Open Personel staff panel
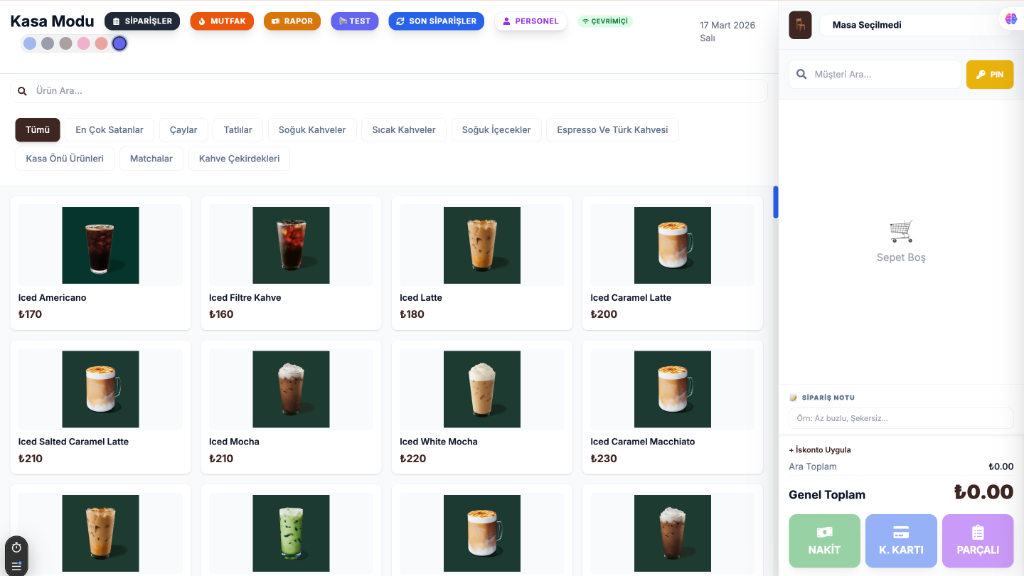The width and height of the screenshot is (1024, 576). pos(530,21)
